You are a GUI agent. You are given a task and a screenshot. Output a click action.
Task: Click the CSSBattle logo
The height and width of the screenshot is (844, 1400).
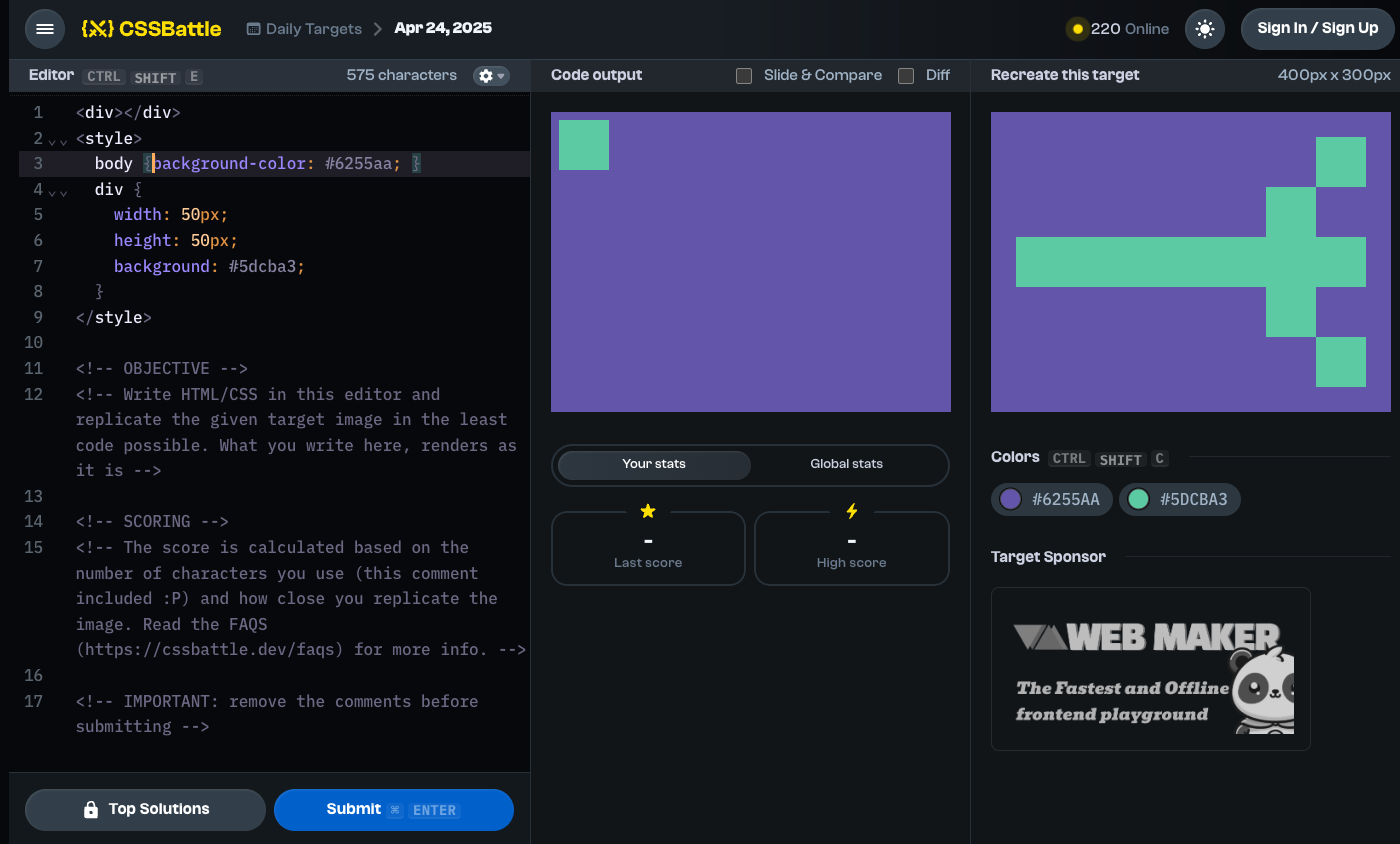(151, 29)
